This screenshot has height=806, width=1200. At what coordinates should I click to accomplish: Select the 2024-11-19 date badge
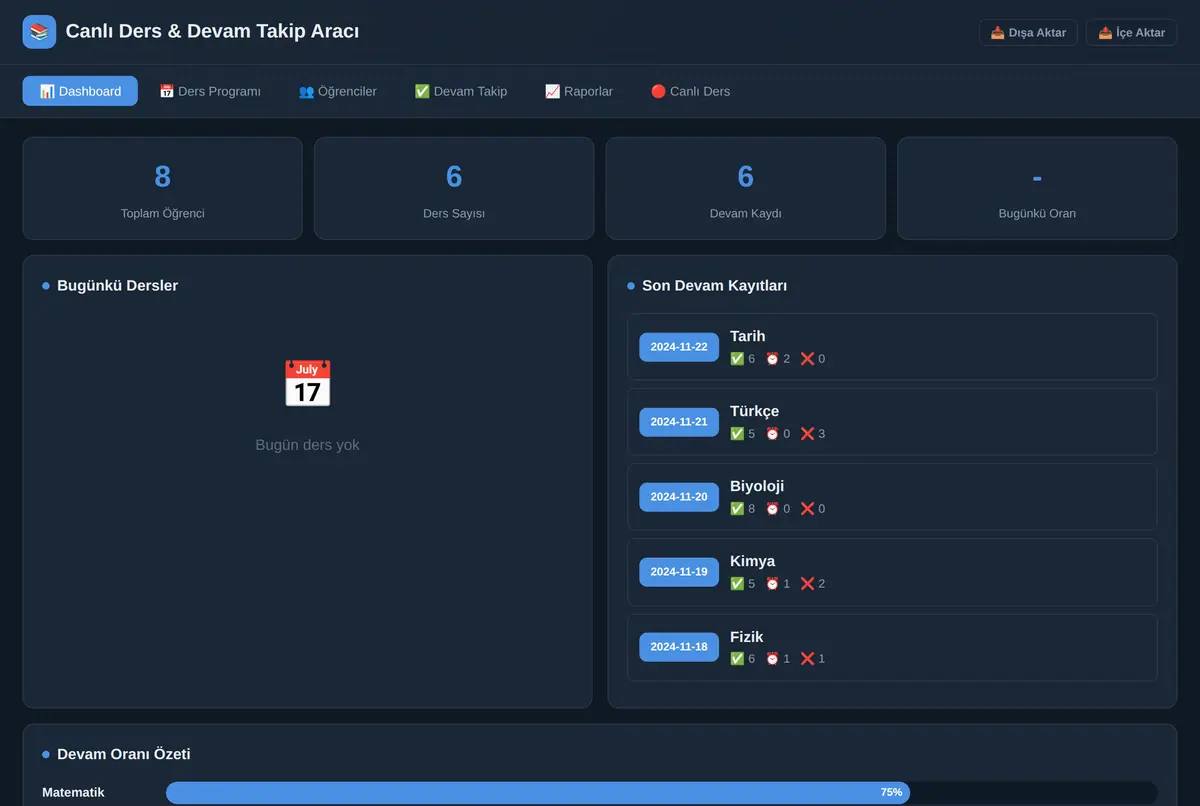click(679, 572)
